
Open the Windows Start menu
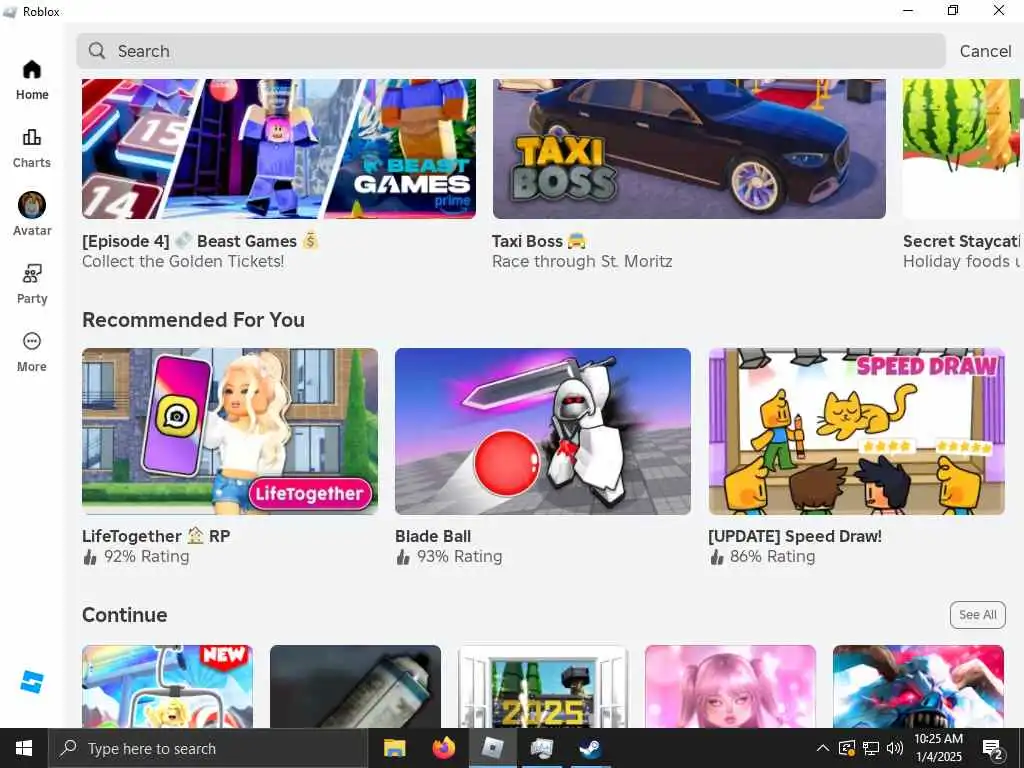tap(24, 748)
